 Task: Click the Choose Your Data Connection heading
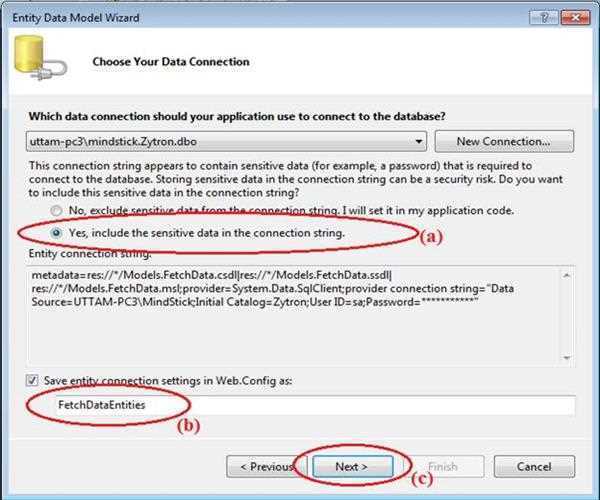[171, 62]
